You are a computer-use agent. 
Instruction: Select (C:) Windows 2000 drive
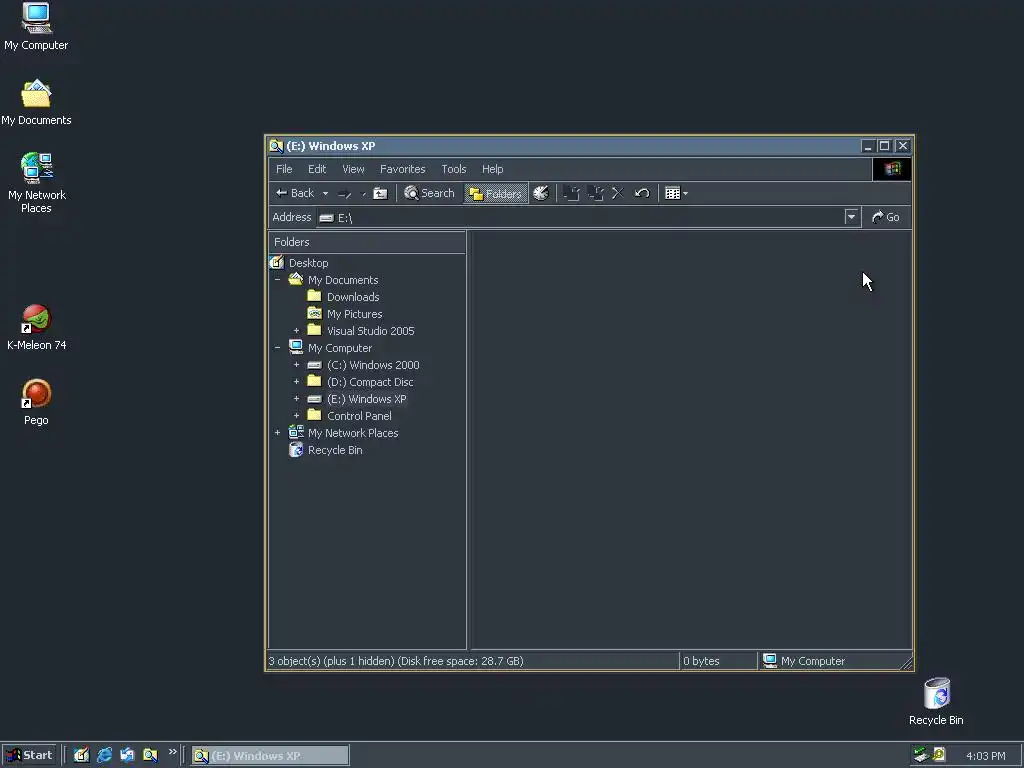(373, 365)
